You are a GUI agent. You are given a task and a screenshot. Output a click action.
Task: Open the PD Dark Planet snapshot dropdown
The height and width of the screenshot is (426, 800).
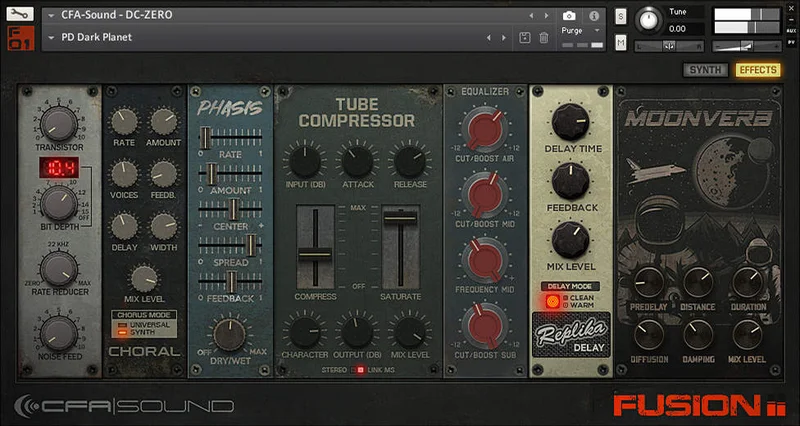point(51,37)
